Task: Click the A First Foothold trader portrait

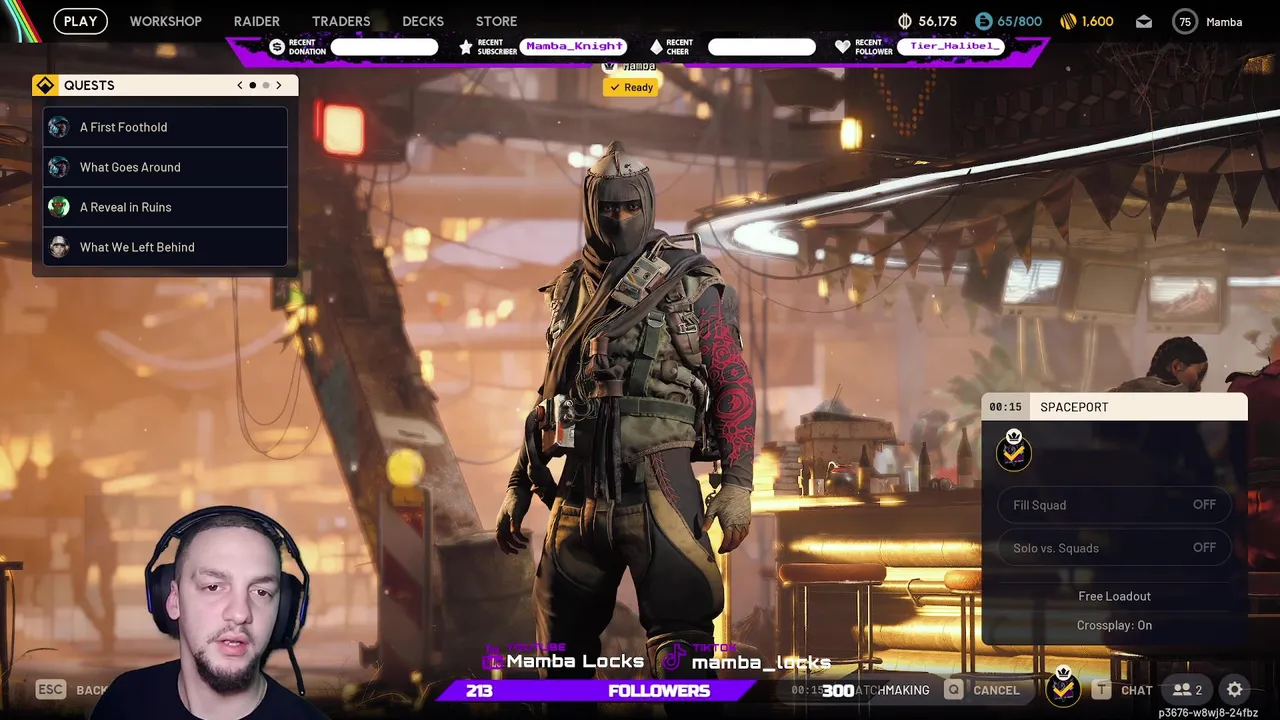Action: point(59,127)
